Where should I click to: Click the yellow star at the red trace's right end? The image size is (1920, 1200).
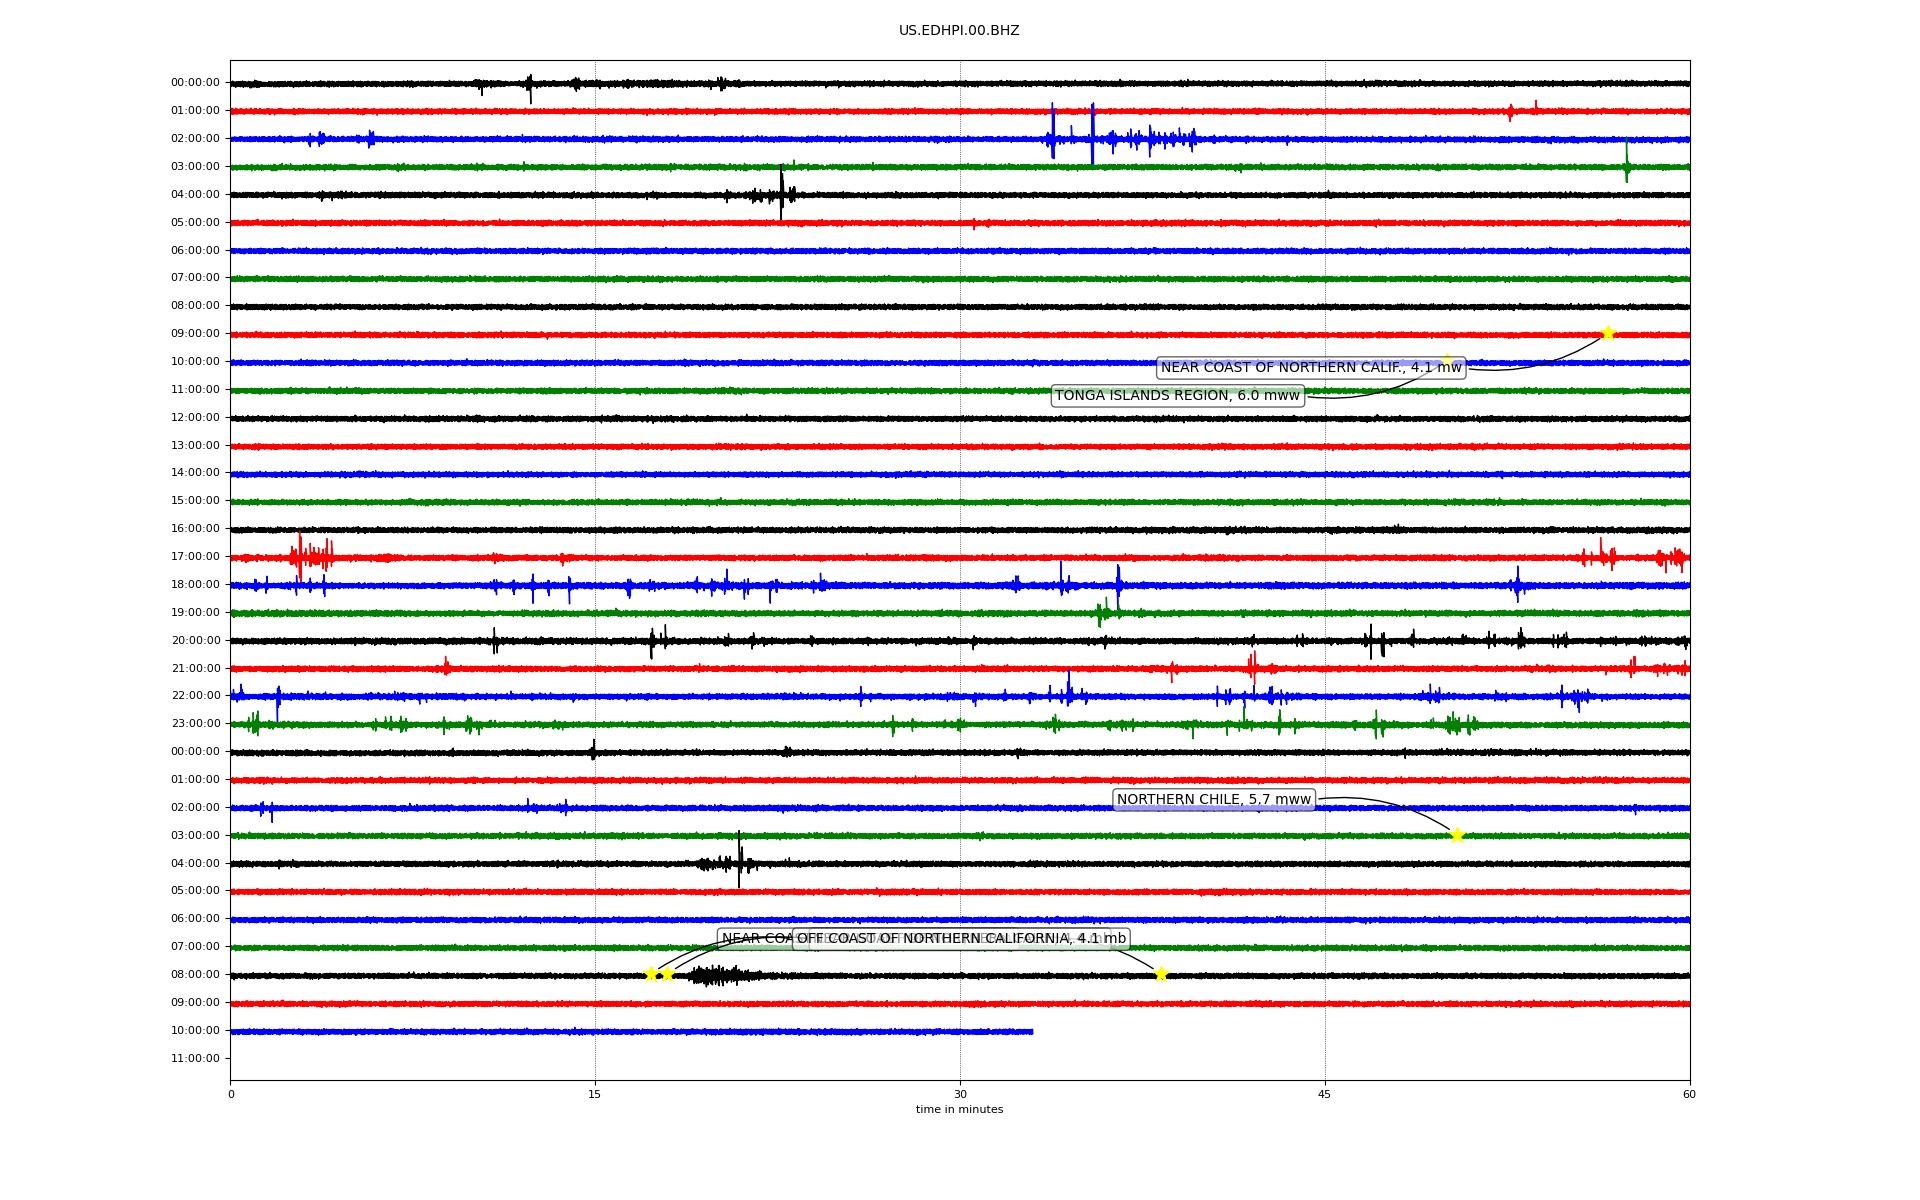point(1607,333)
